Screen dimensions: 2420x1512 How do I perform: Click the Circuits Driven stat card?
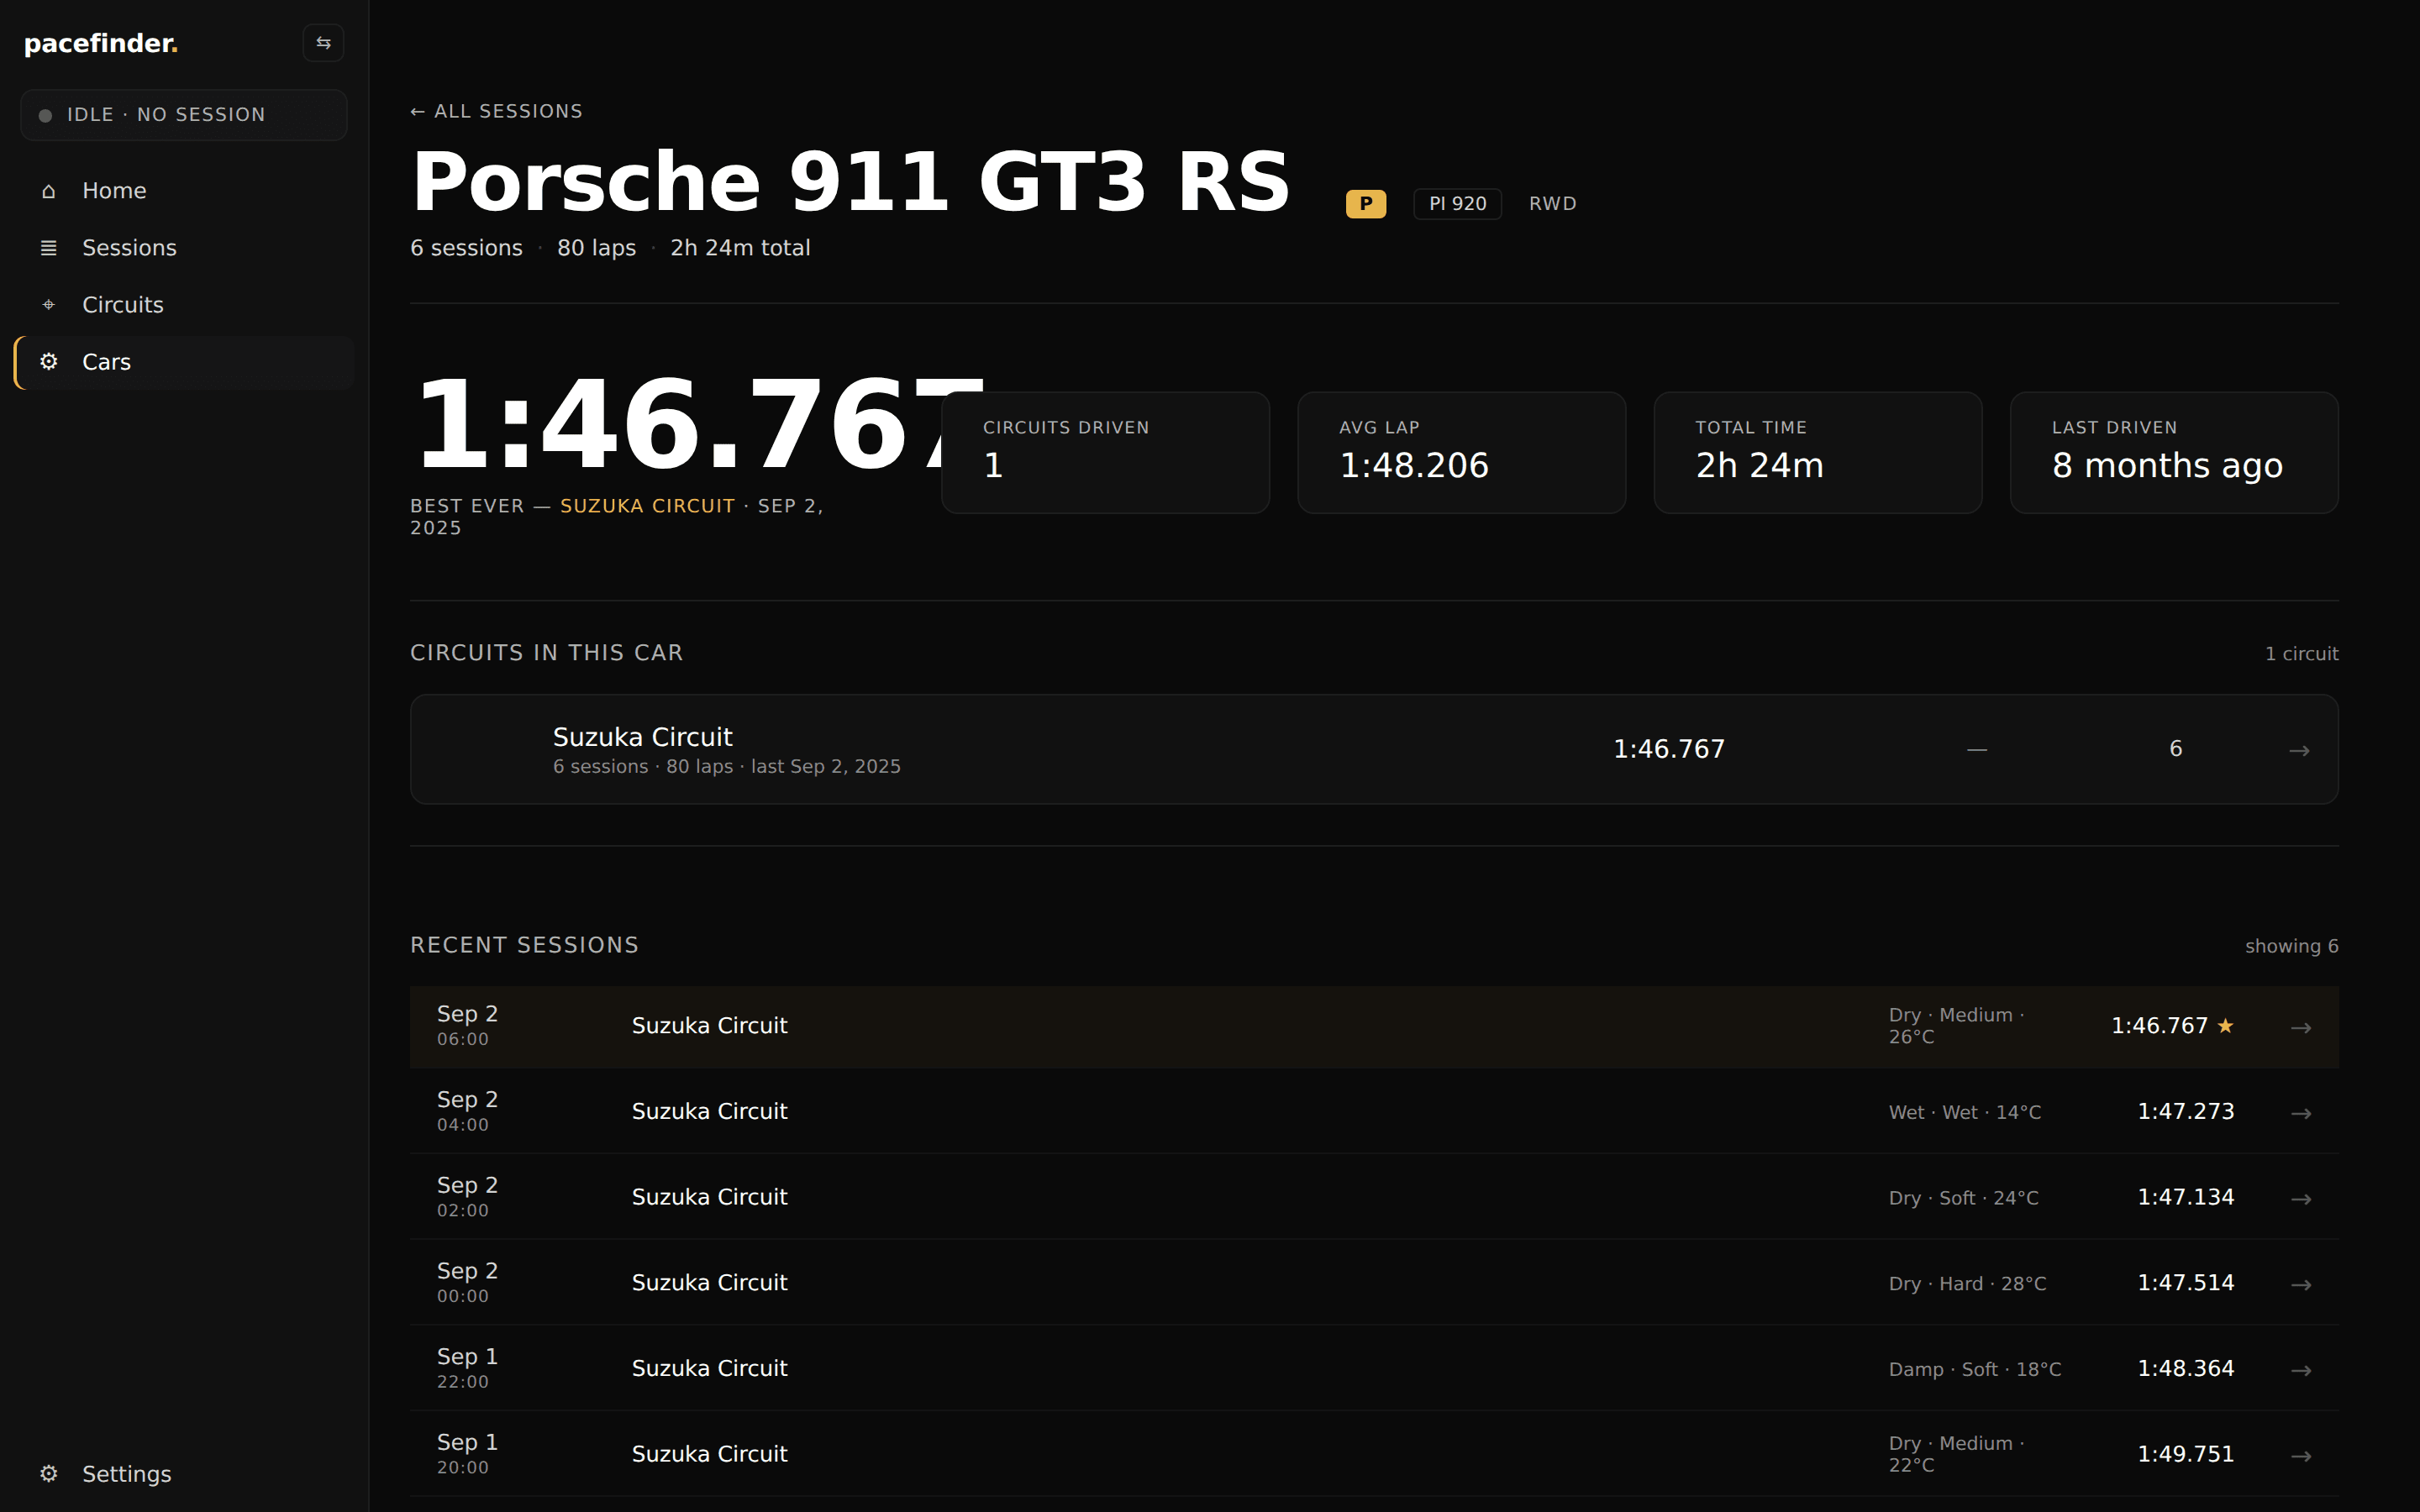coord(1105,453)
